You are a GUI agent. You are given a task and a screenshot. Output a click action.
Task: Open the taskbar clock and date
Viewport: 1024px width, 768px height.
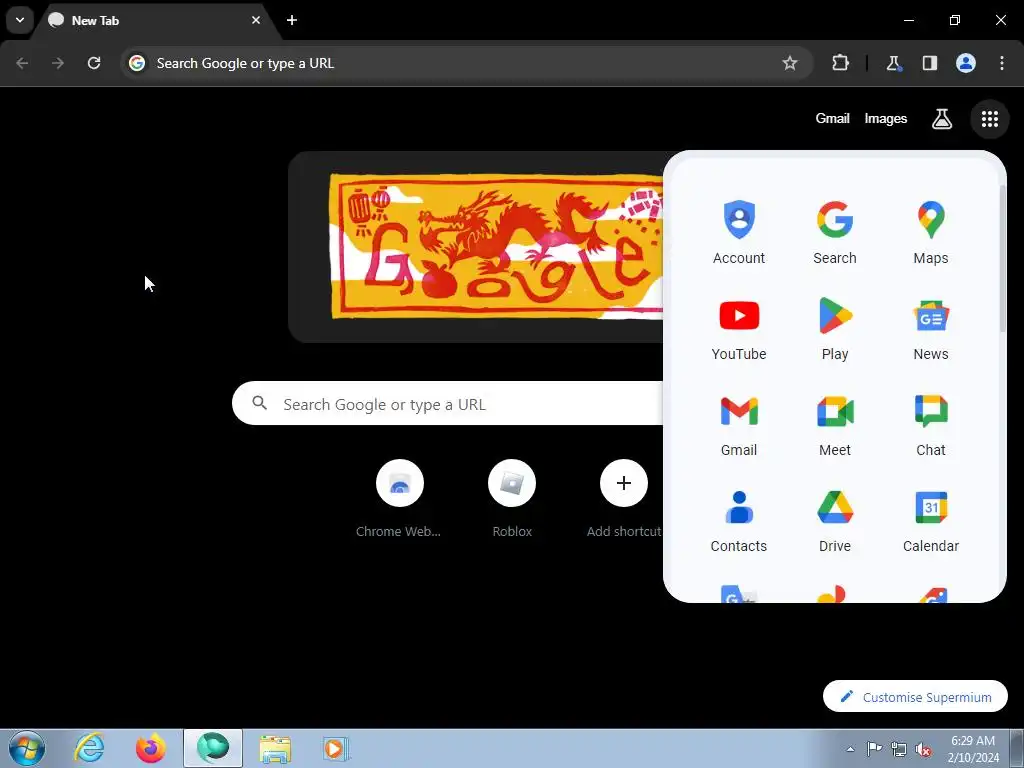(x=973, y=749)
